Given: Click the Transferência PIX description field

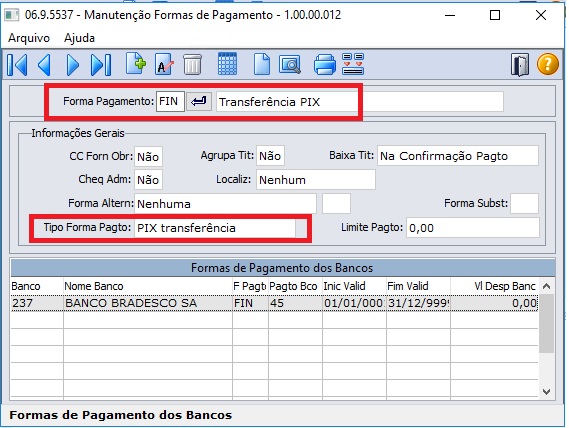Looking at the screenshot, I should [x=360, y=102].
